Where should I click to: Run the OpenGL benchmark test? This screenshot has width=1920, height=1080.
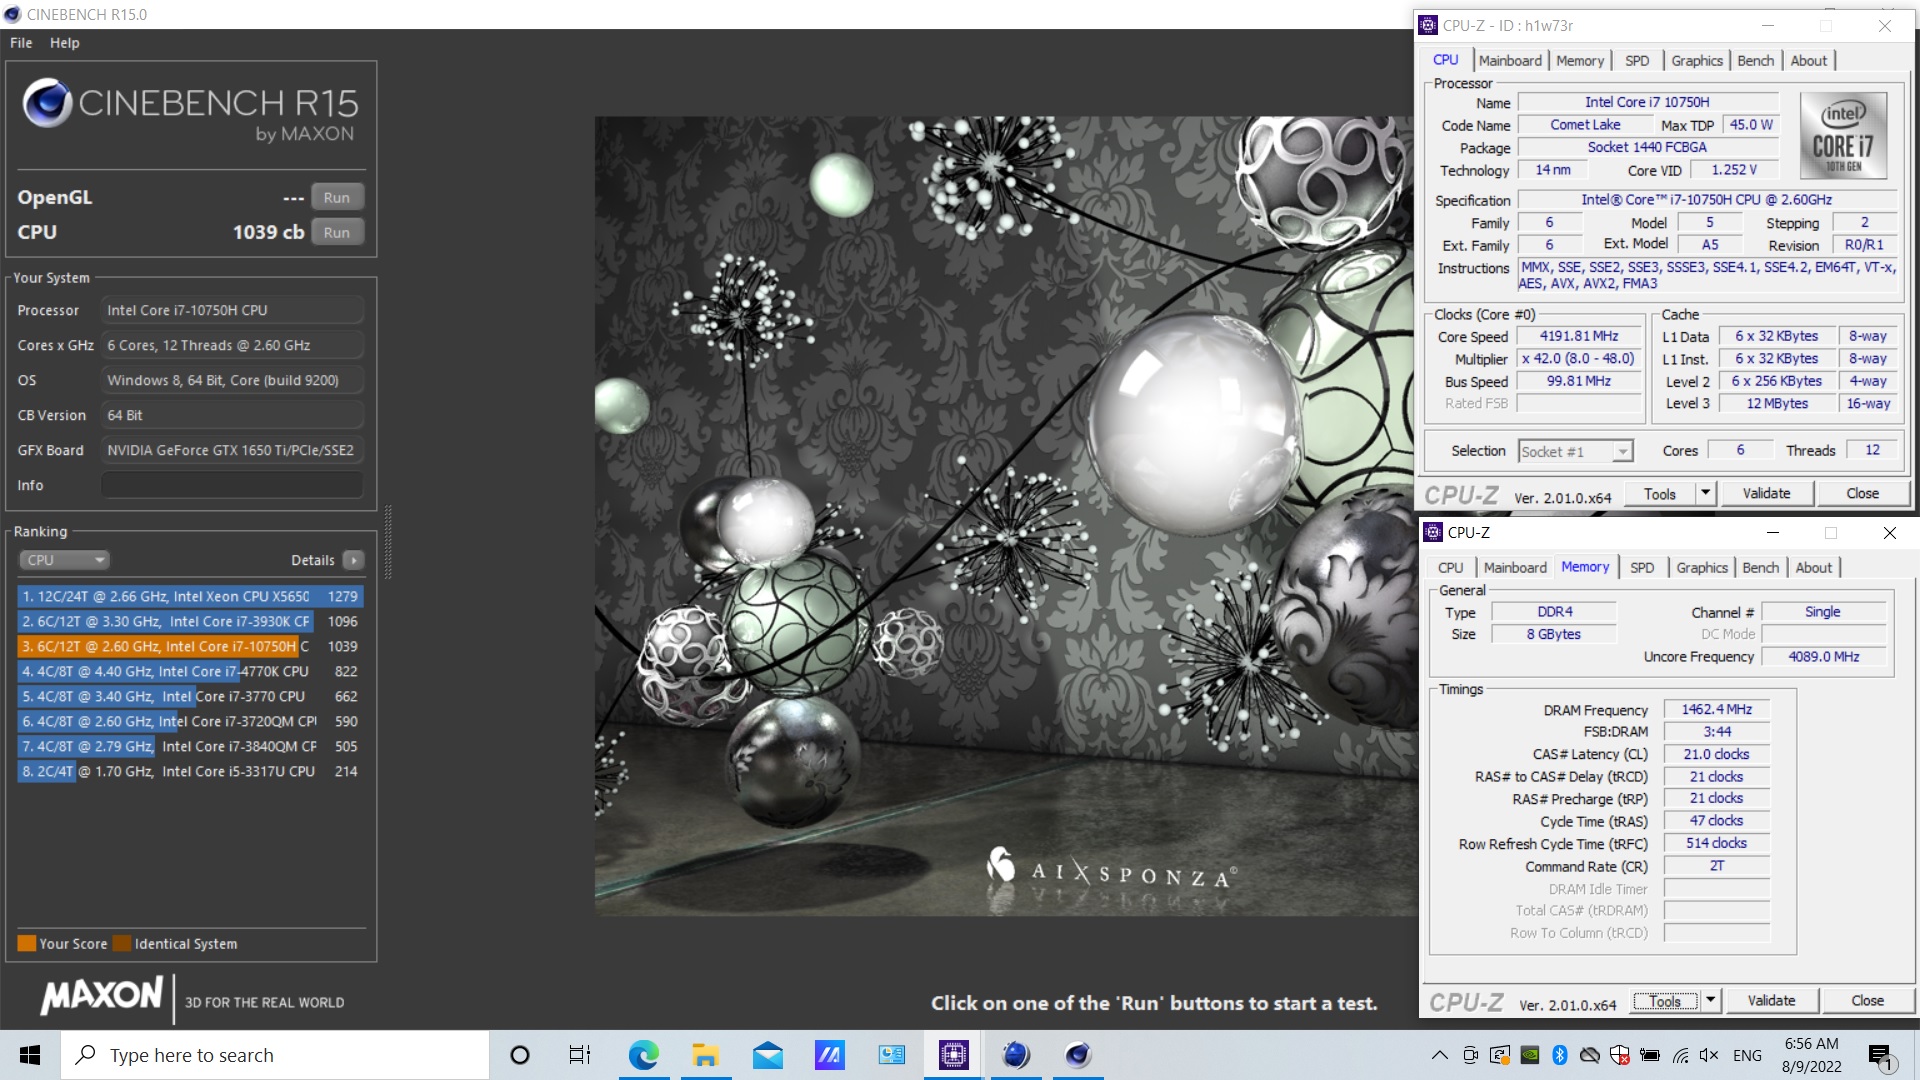point(337,197)
